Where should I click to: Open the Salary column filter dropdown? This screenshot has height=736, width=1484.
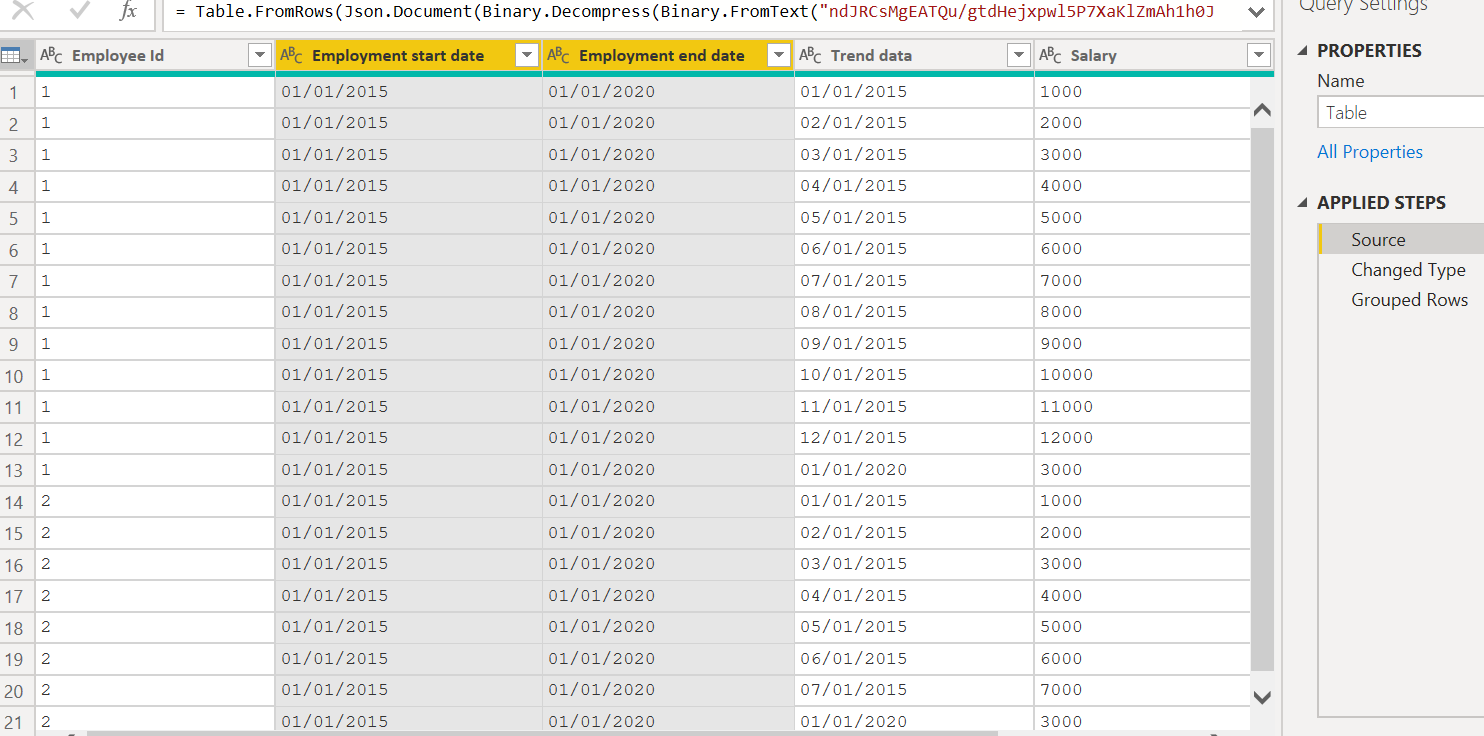(1258, 56)
